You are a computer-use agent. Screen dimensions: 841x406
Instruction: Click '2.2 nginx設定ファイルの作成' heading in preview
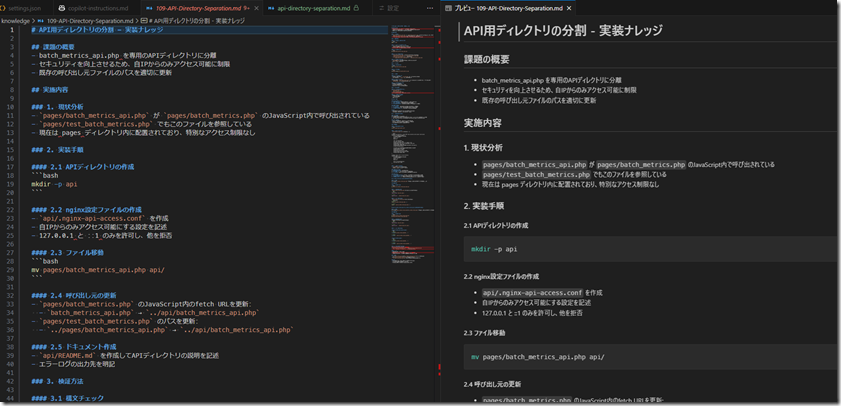click(501, 277)
